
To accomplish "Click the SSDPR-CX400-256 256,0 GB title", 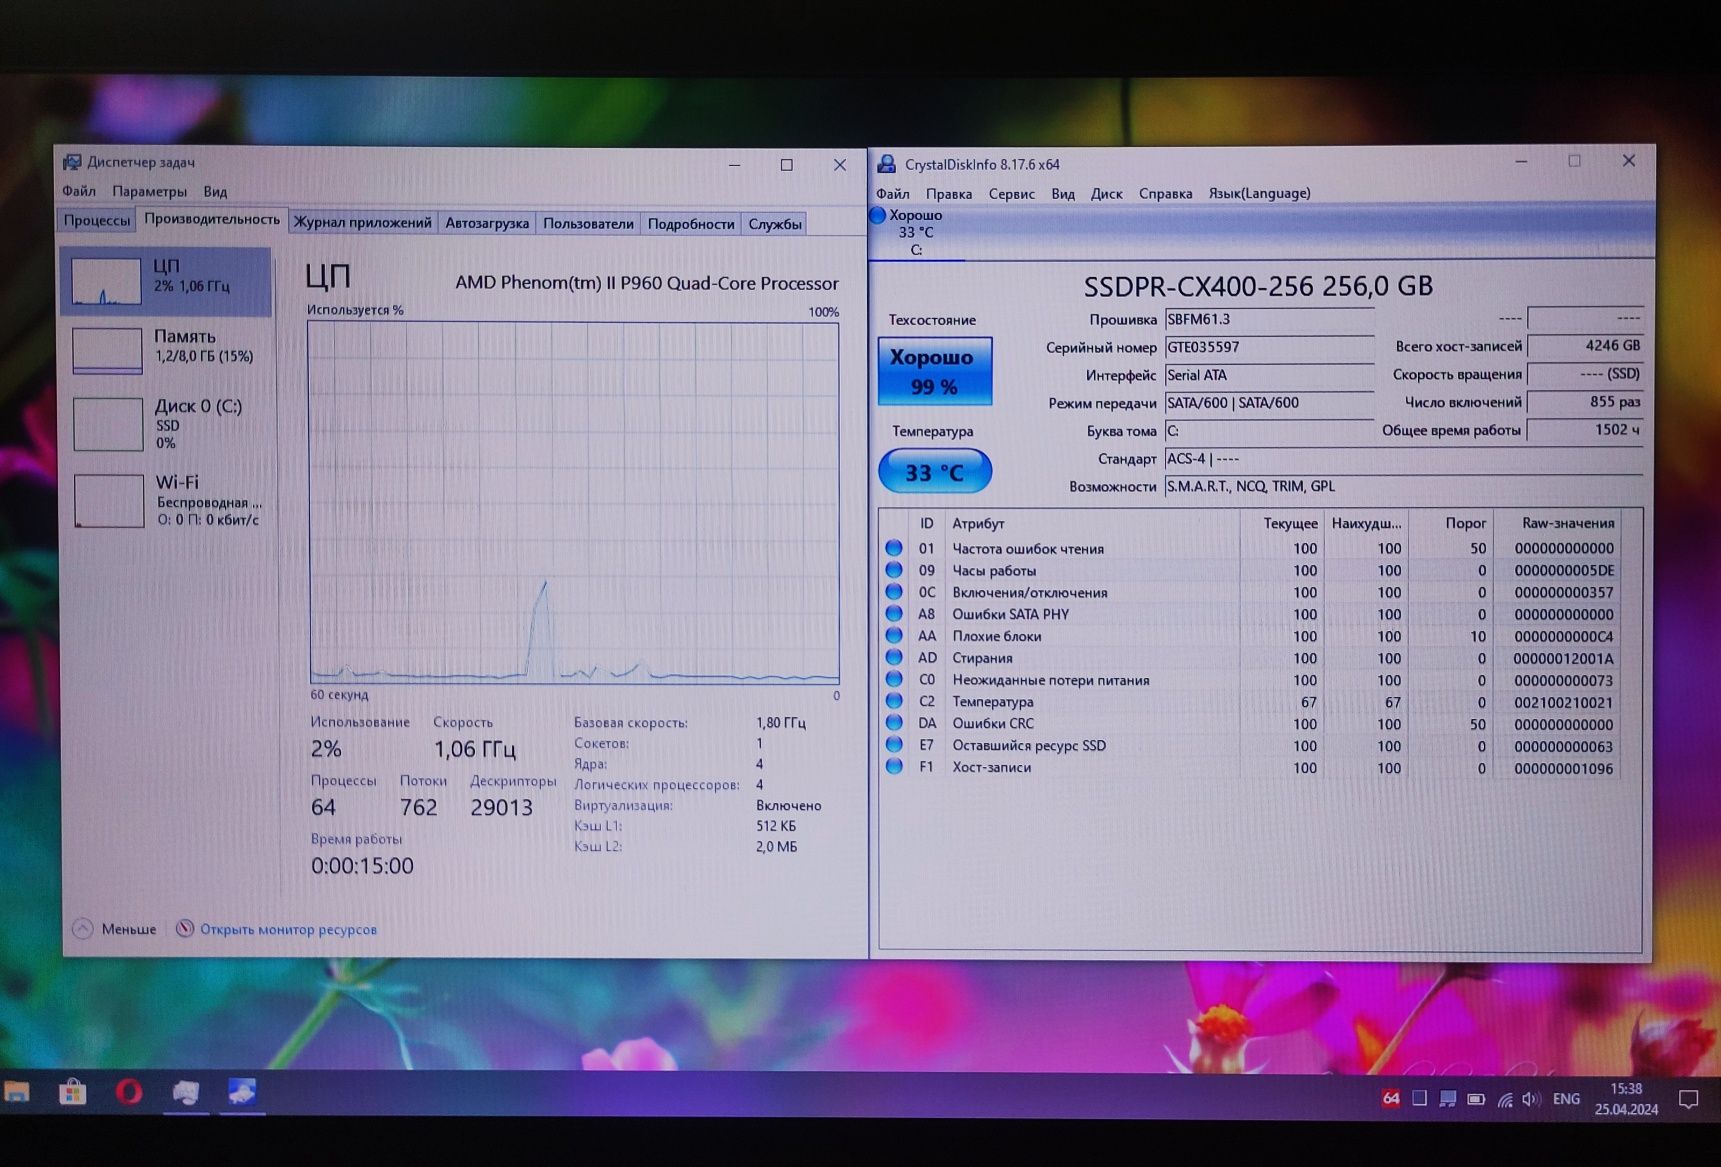I will [1258, 286].
